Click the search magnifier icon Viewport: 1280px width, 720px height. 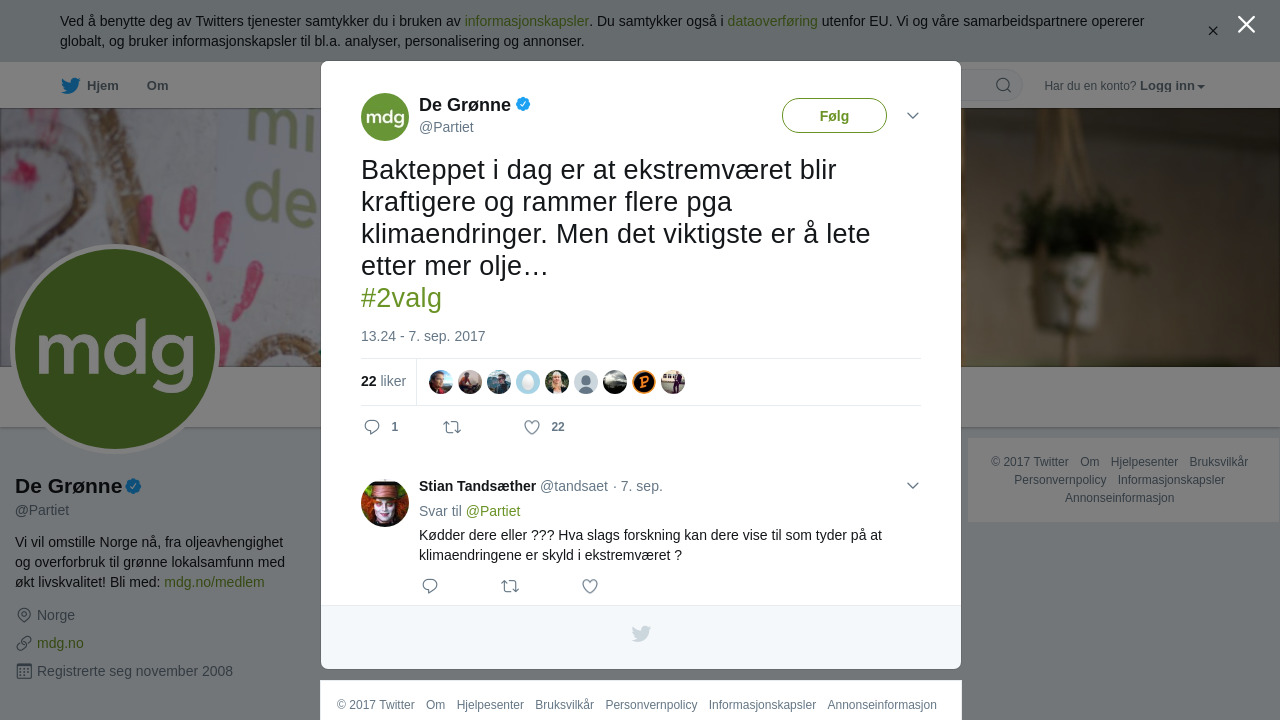click(x=1003, y=85)
